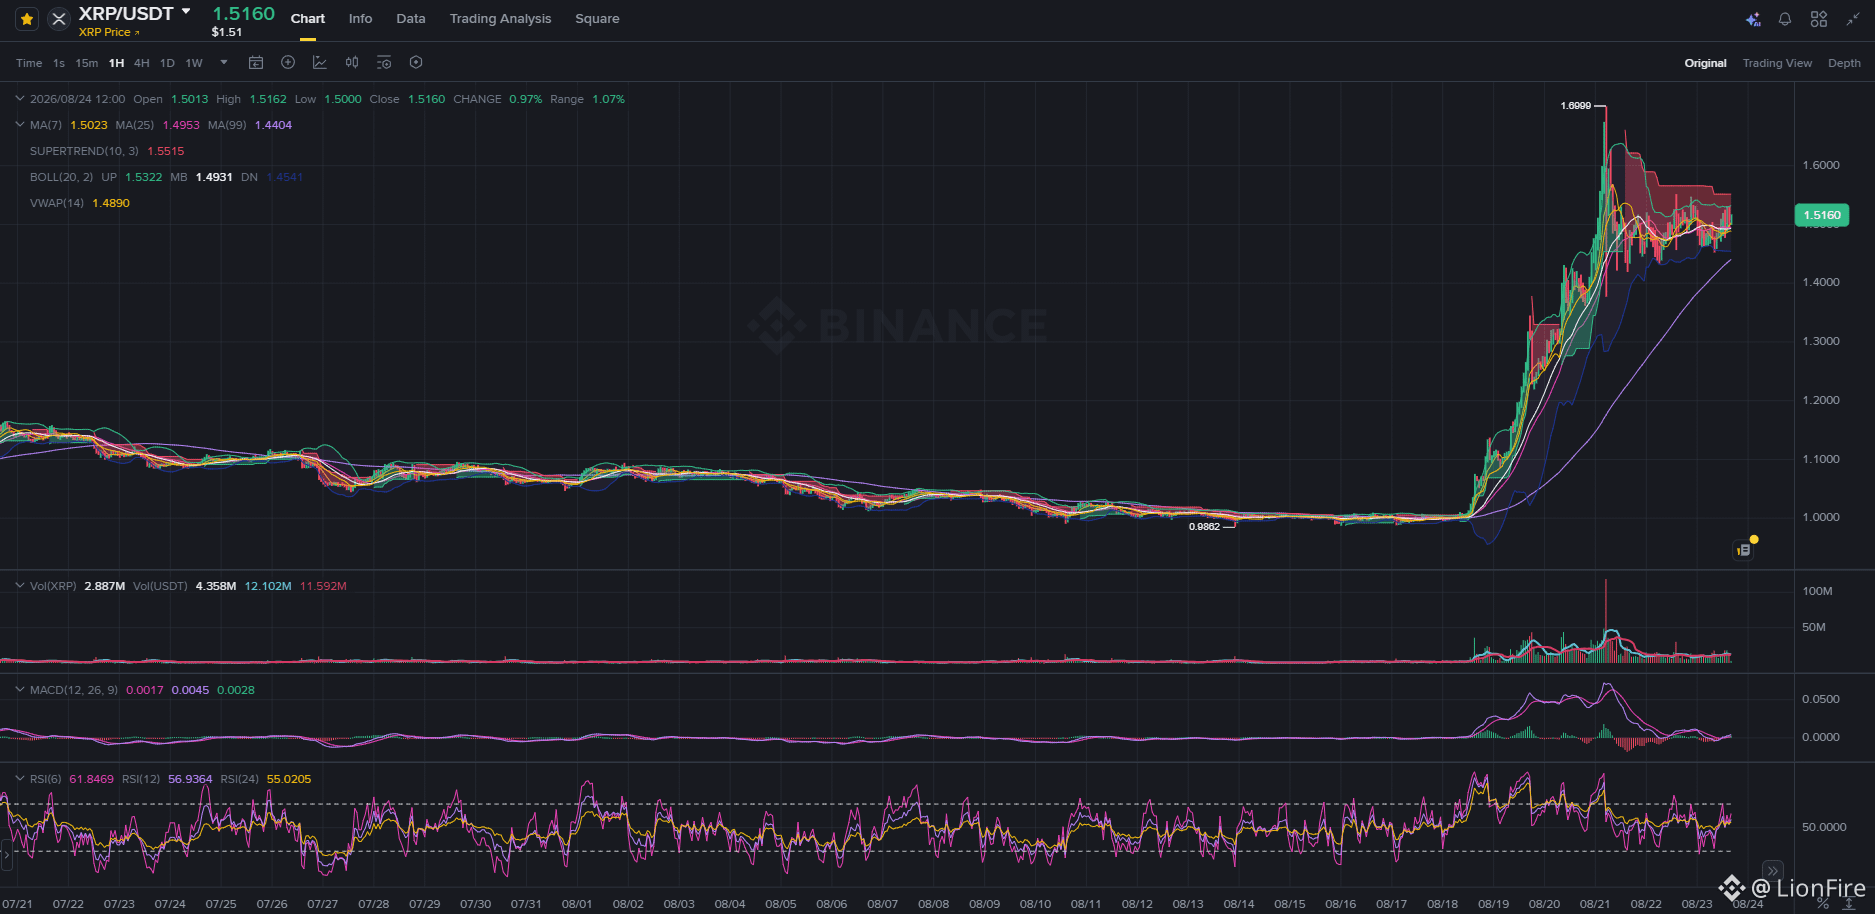Click the hexagon settings icon
Viewport: 1875px width, 914px height.
416,62
